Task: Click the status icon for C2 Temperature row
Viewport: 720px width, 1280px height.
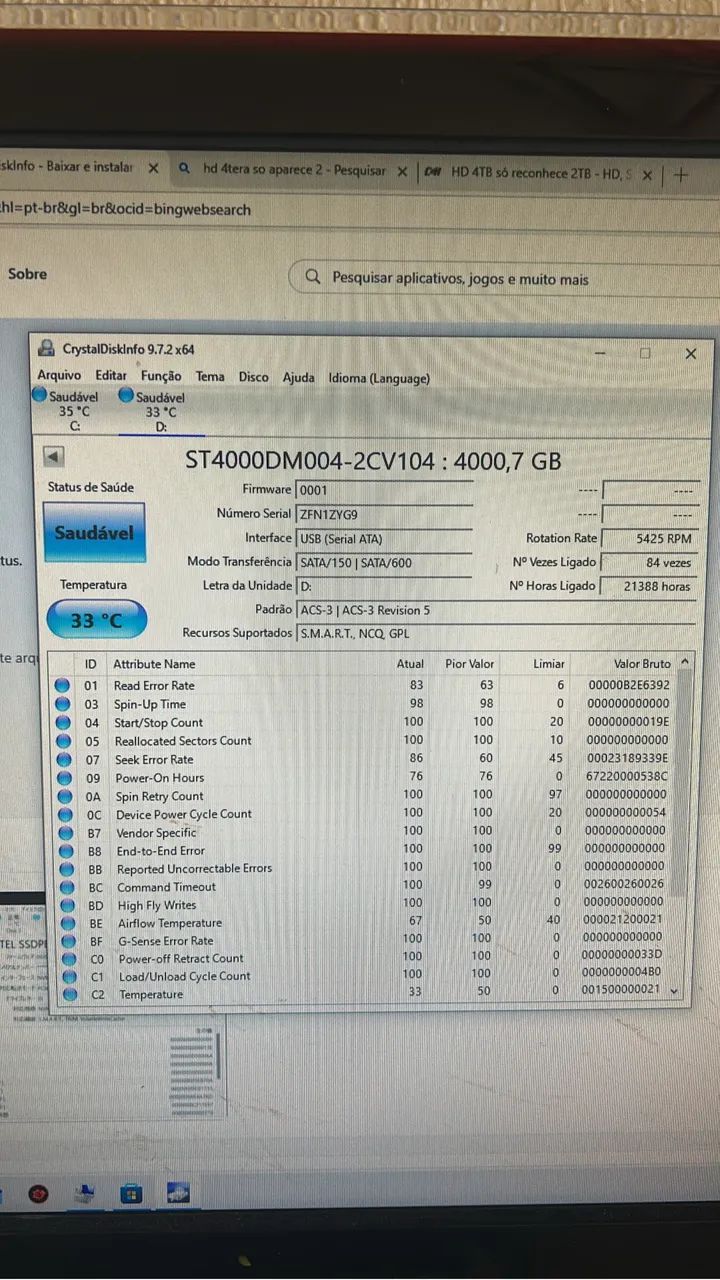Action: coord(70,994)
